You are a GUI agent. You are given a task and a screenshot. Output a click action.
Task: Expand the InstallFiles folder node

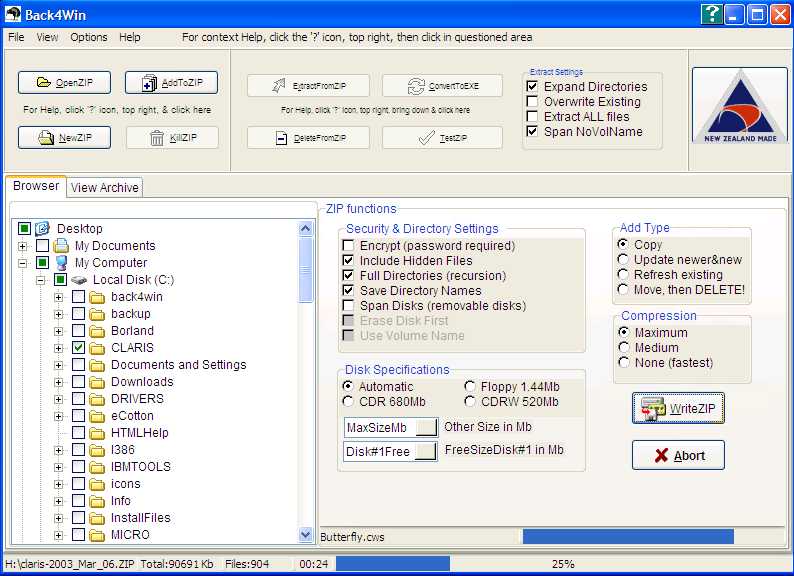[x=59, y=518]
